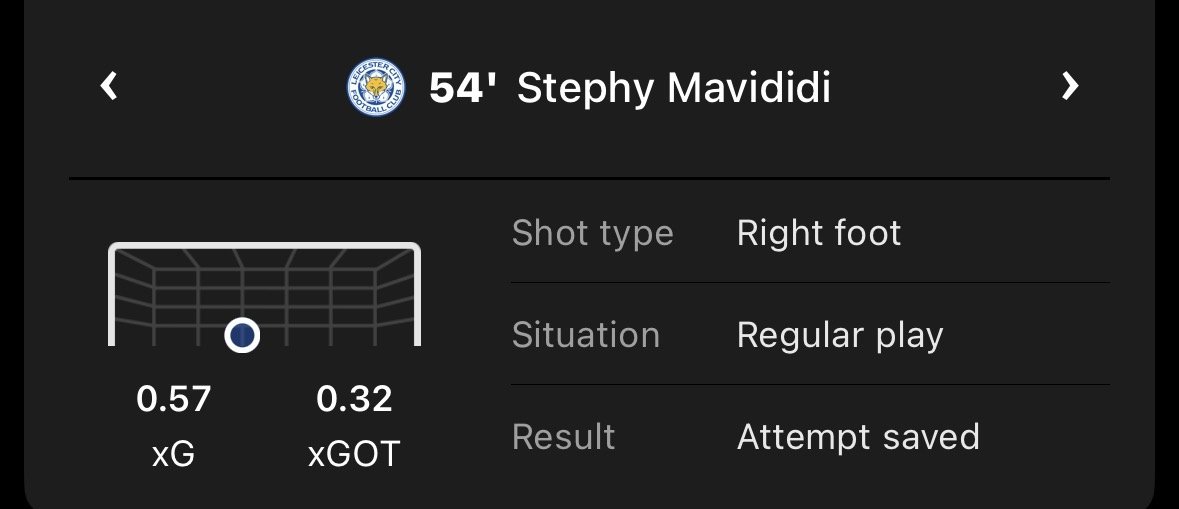This screenshot has height=509, width=1179.
Task: Click the Right foot value
Action: (x=819, y=233)
